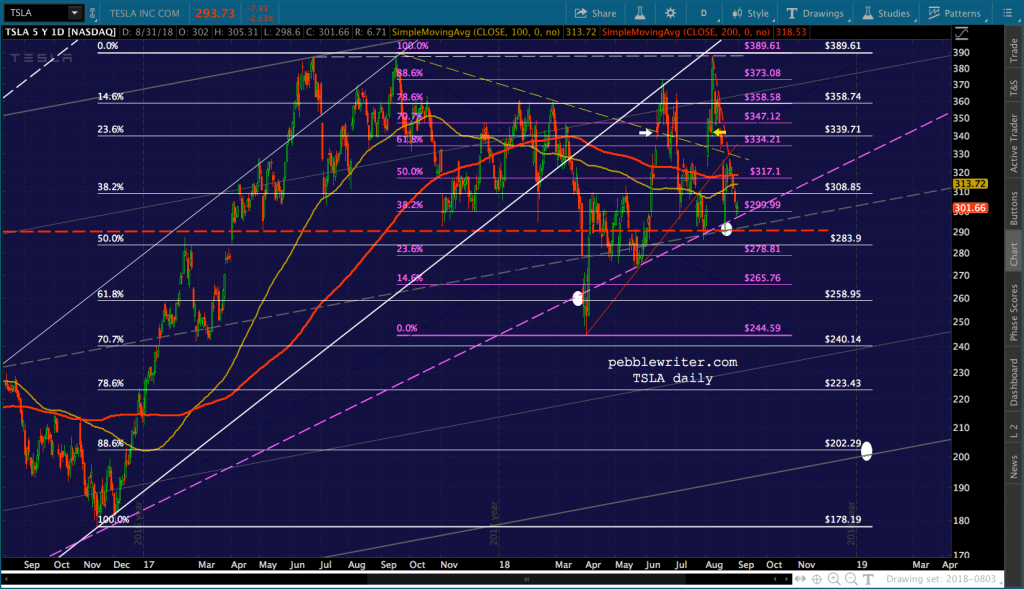
Task: Open the Style dropdown menu
Action: [750, 13]
